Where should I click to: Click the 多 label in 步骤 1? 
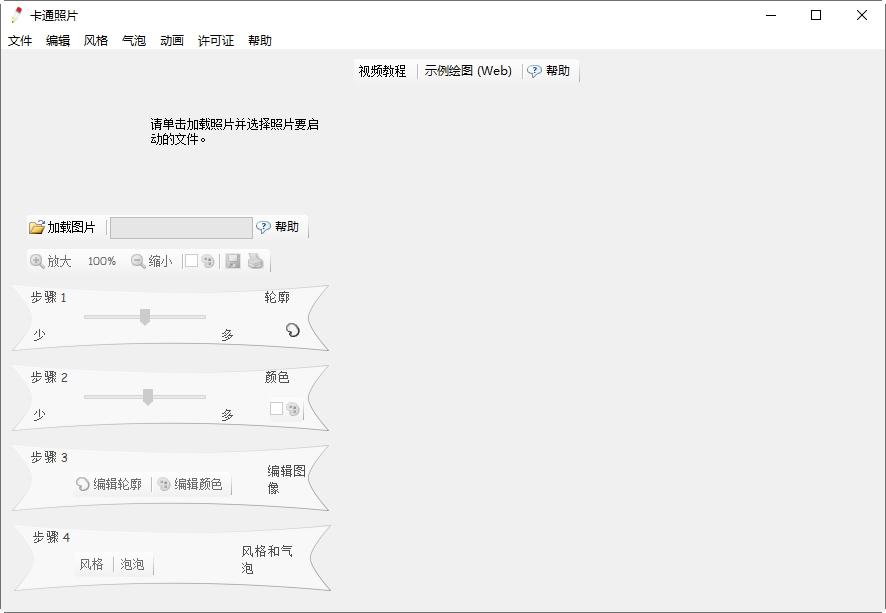[227, 334]
